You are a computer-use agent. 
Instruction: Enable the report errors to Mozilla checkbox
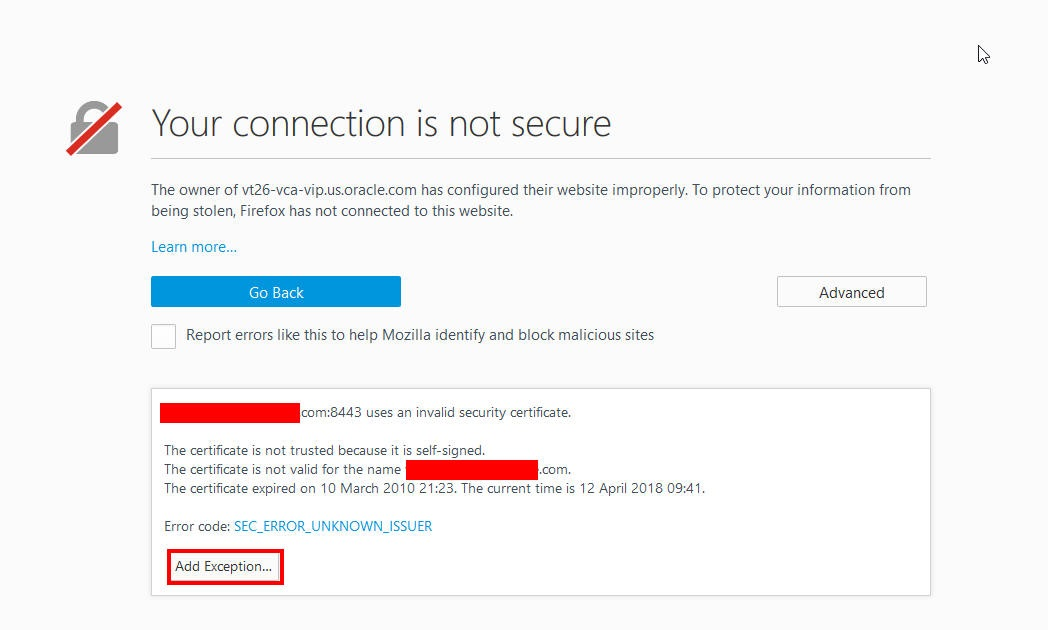pyautogui.click(x=163, y=336)
